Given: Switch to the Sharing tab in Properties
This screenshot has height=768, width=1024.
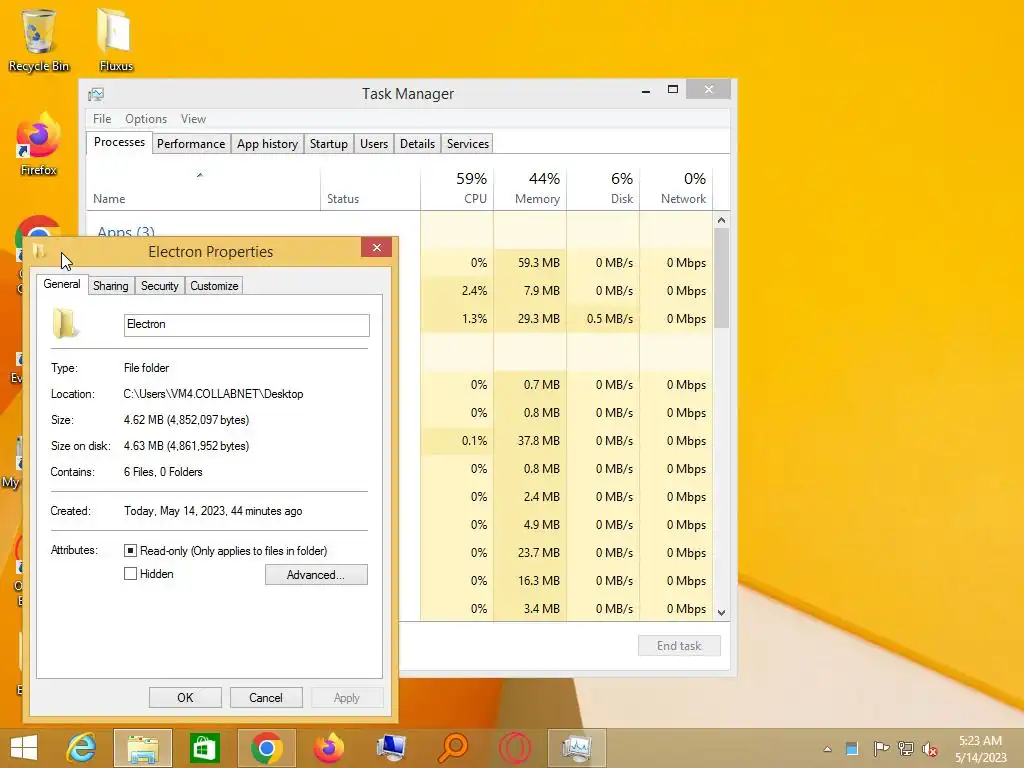Looking at the screenshot, I should pyautogui.click(x=110, y=286).
